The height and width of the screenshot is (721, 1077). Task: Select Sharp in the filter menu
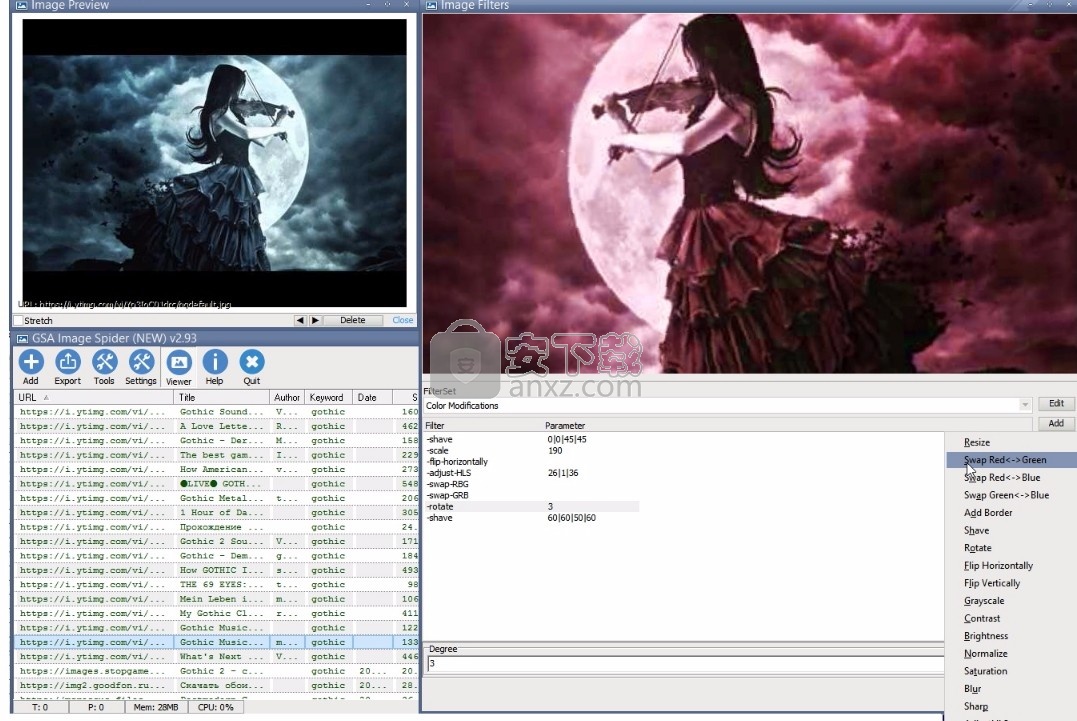[975, 707]
